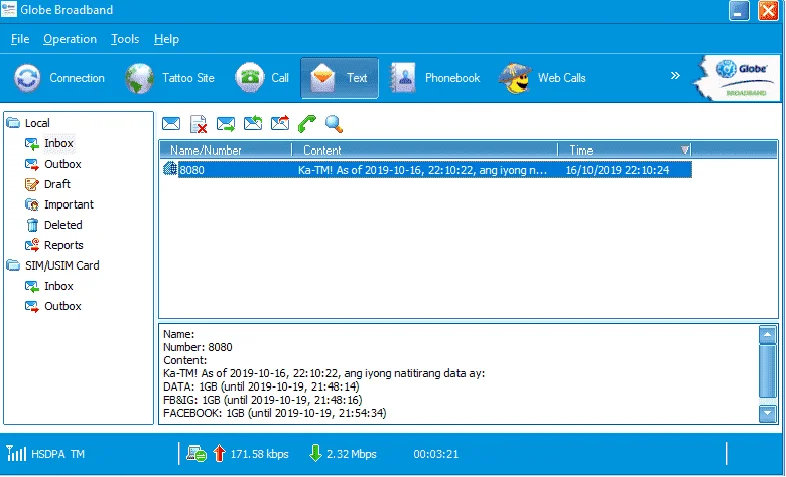This screenshot has height=477, width=786.
Task: Click the connection status computer icon
Action: 196,453
